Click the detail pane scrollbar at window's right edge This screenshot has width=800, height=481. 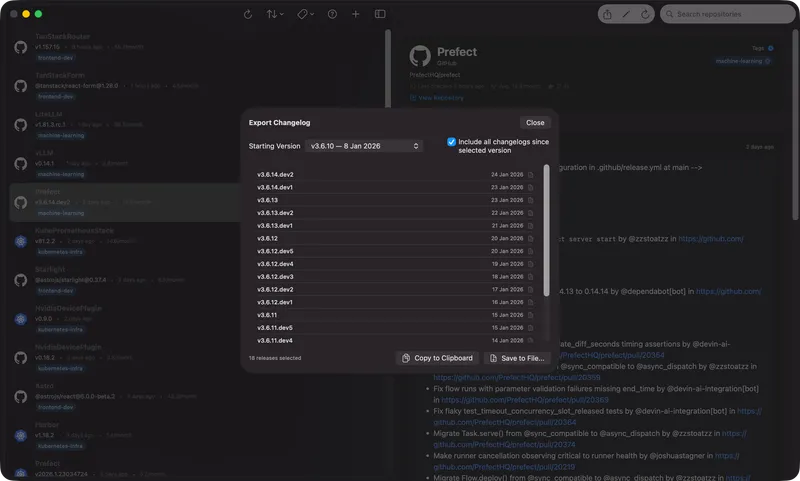795,125
